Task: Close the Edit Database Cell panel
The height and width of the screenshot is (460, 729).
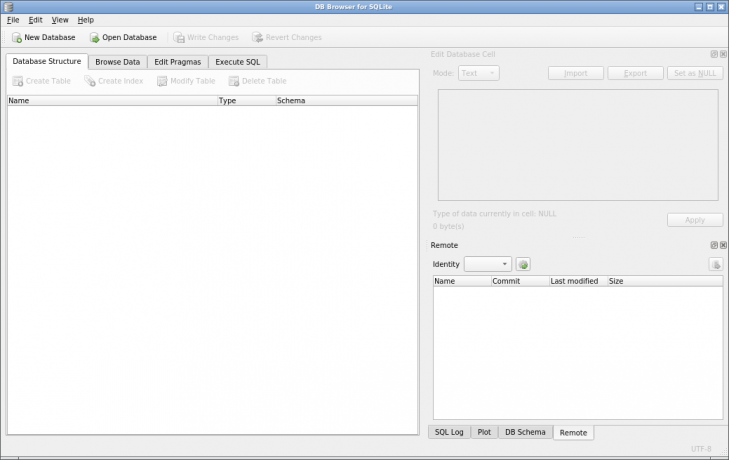Action: 723,54
